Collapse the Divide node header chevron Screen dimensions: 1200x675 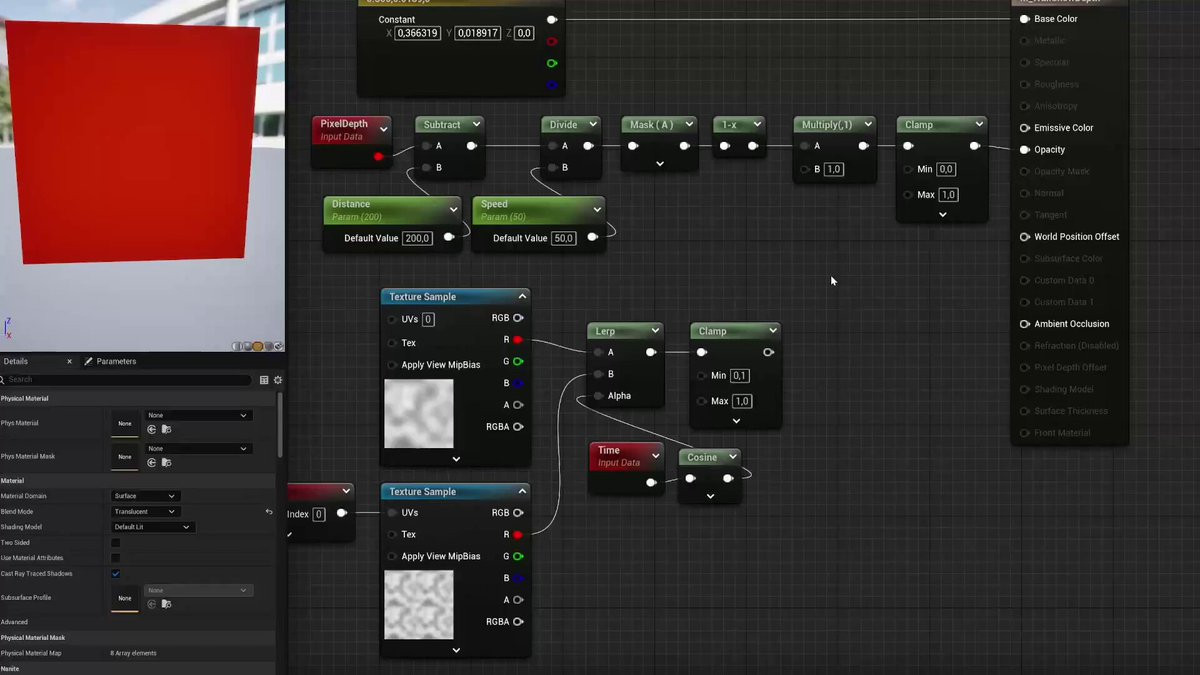(593, 125)
